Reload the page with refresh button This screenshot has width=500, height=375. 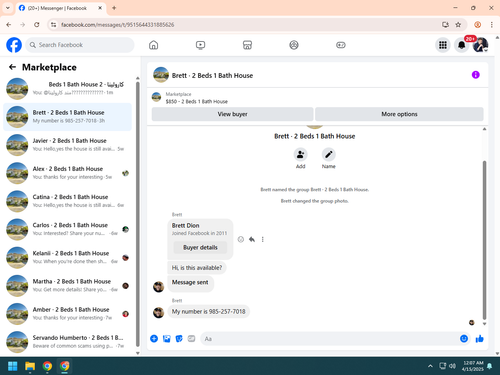(37, 25)
